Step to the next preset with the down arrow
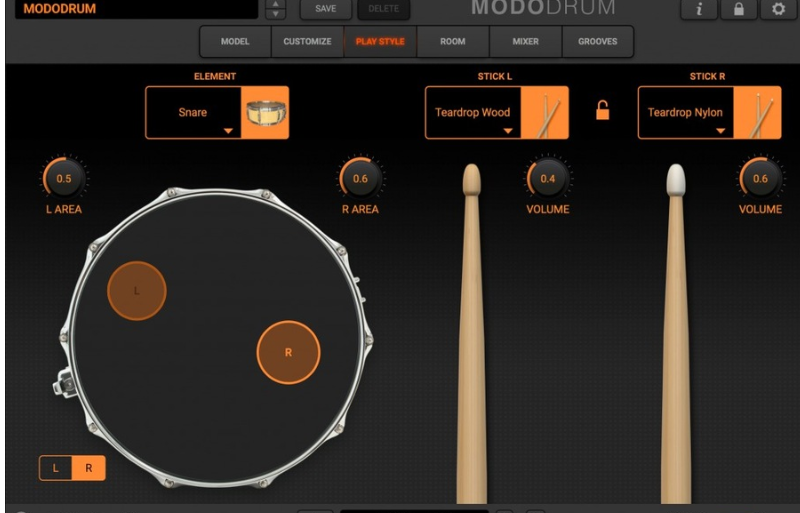Image resolution: width=800 pixels, height=513 pixels. coord(276,14)
